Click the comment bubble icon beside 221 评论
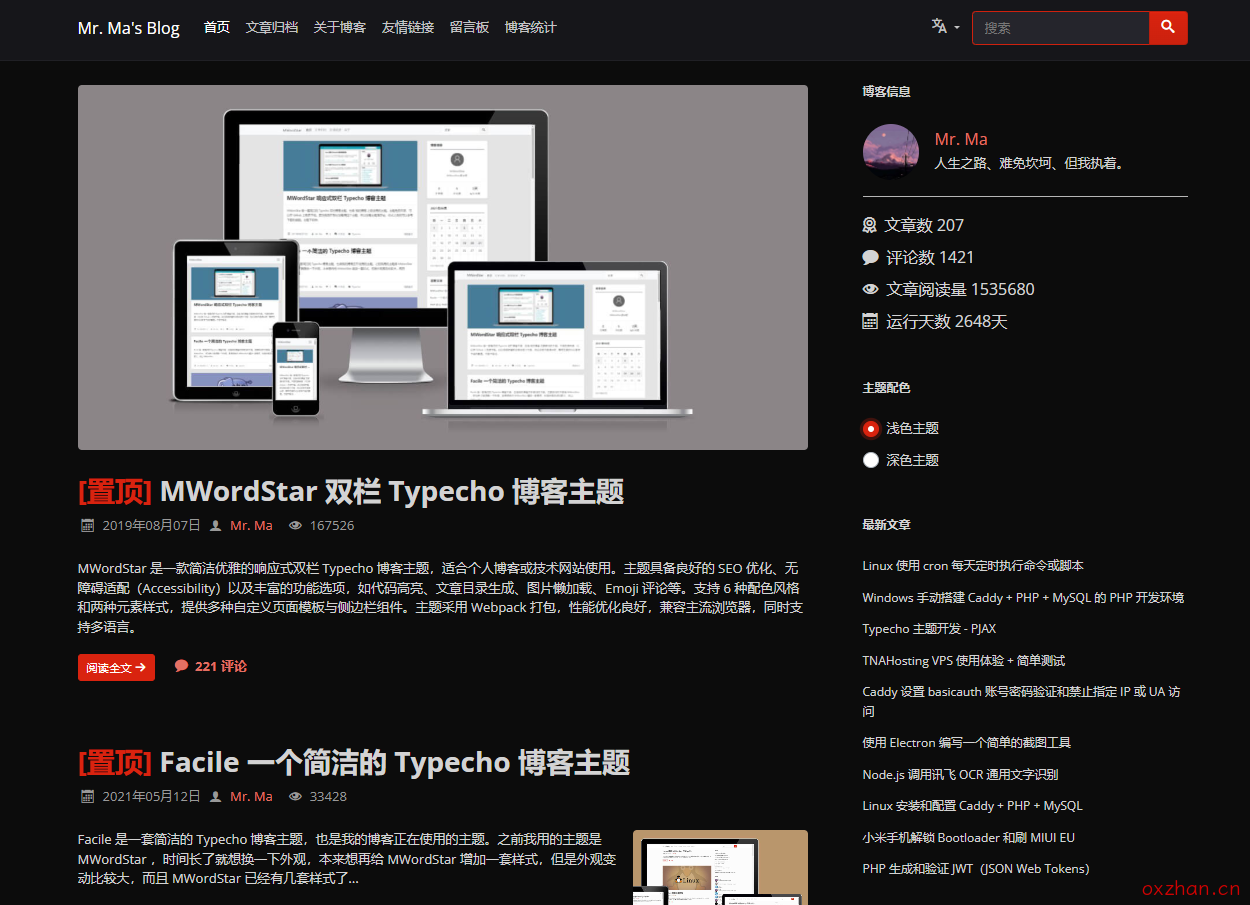Viewport: 1250px width, 905px height. (x=181, y=666)
